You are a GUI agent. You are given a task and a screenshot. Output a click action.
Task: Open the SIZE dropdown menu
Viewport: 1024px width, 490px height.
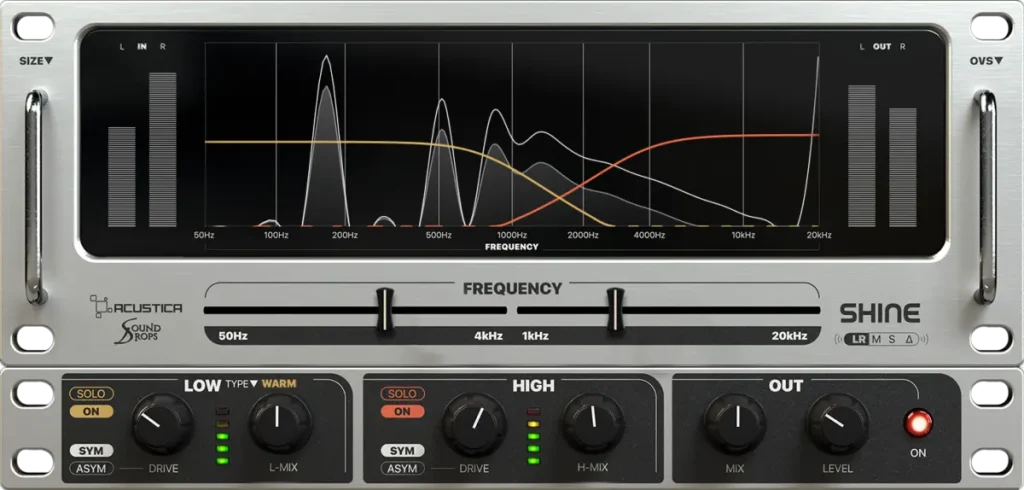36,61
